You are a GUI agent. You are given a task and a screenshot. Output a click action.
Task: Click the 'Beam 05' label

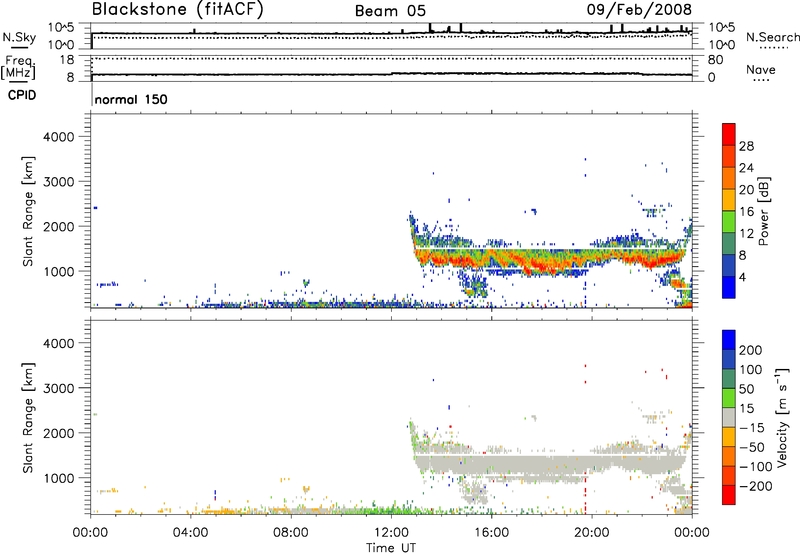coord(390,11)
